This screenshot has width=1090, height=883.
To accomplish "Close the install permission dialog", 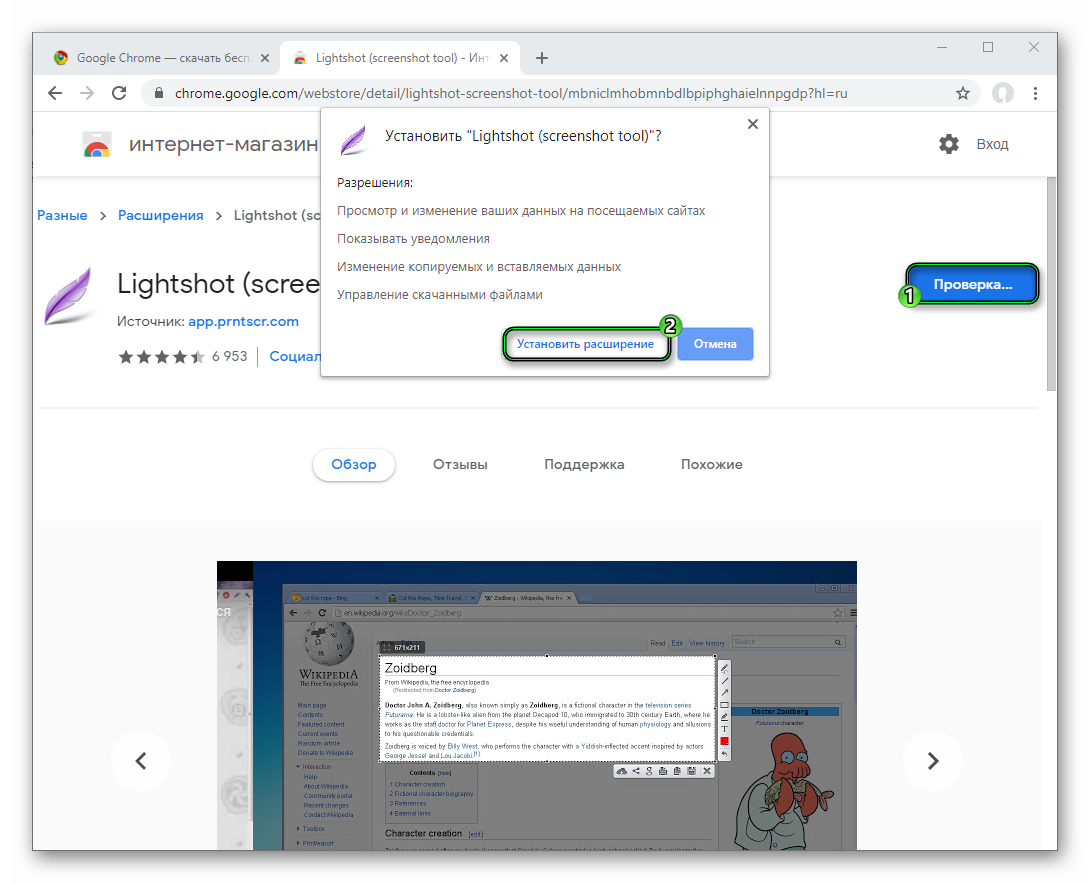I will (753, 124).
